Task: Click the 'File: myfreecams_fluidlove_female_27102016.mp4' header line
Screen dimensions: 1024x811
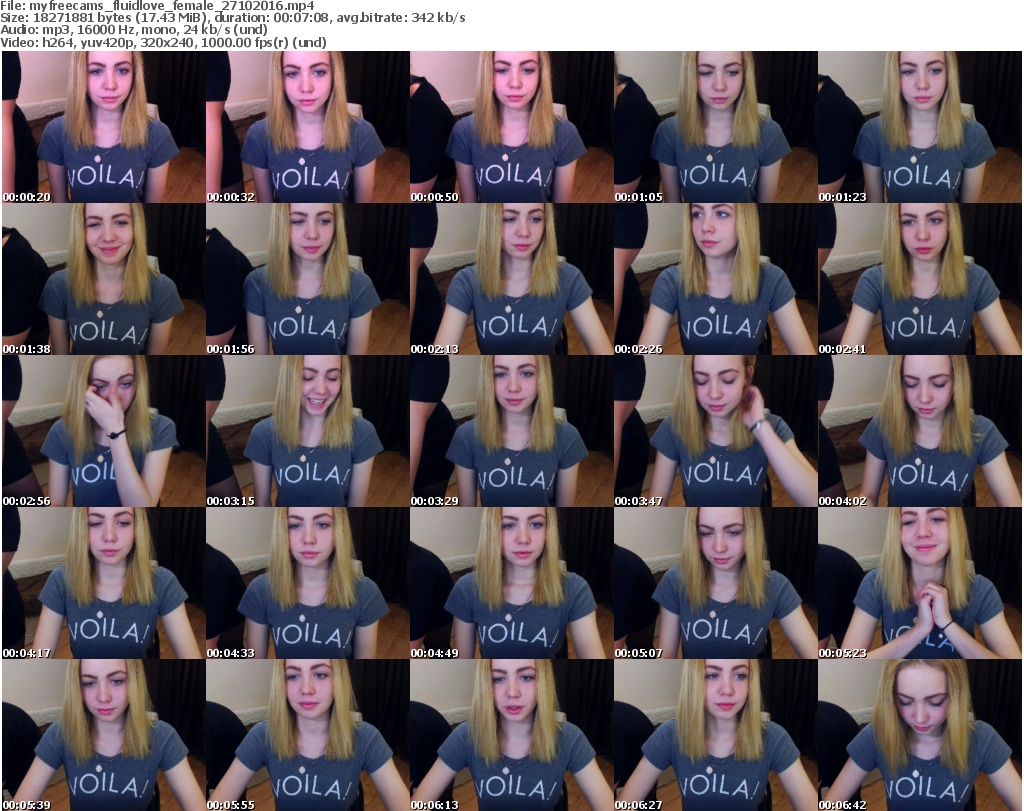Action: pos(157,6)
